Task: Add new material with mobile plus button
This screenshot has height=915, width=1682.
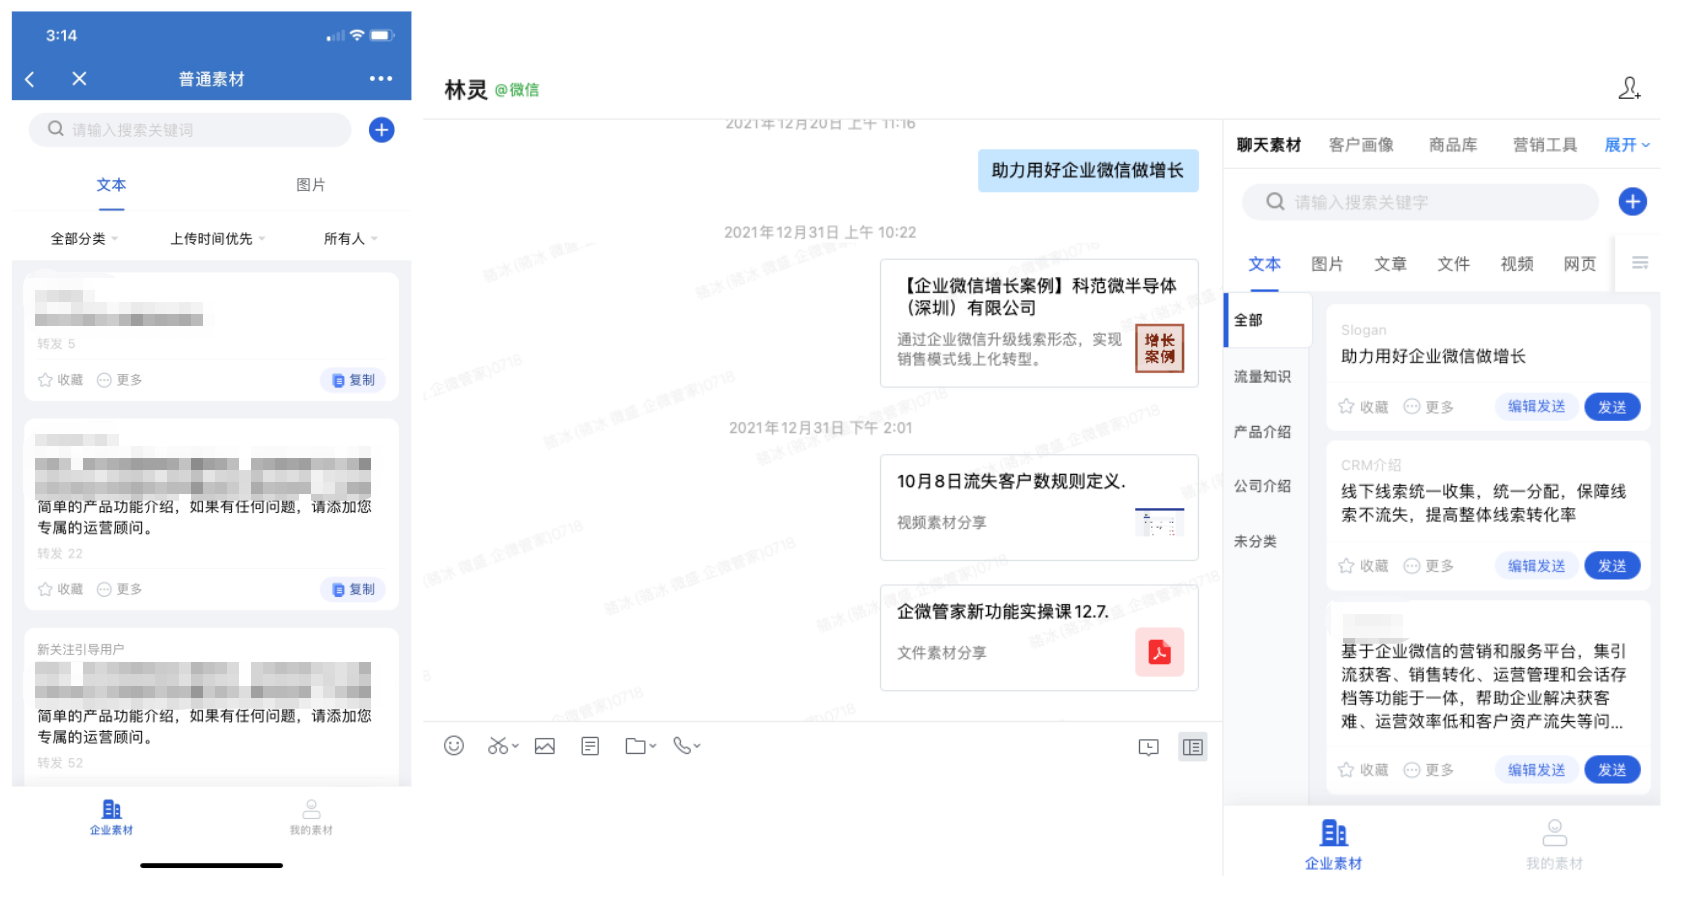Action: point(382,130)
